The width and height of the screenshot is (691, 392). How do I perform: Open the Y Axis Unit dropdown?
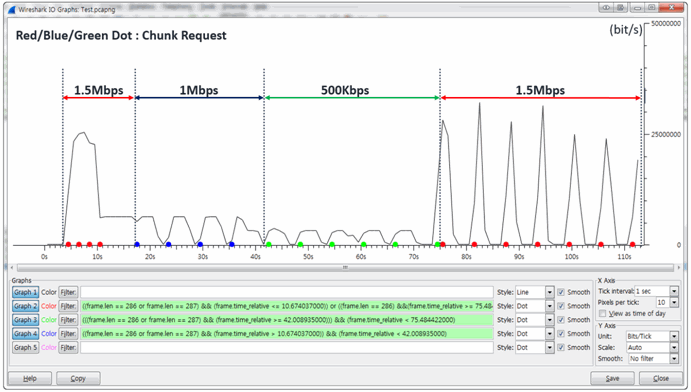(652, 336)
